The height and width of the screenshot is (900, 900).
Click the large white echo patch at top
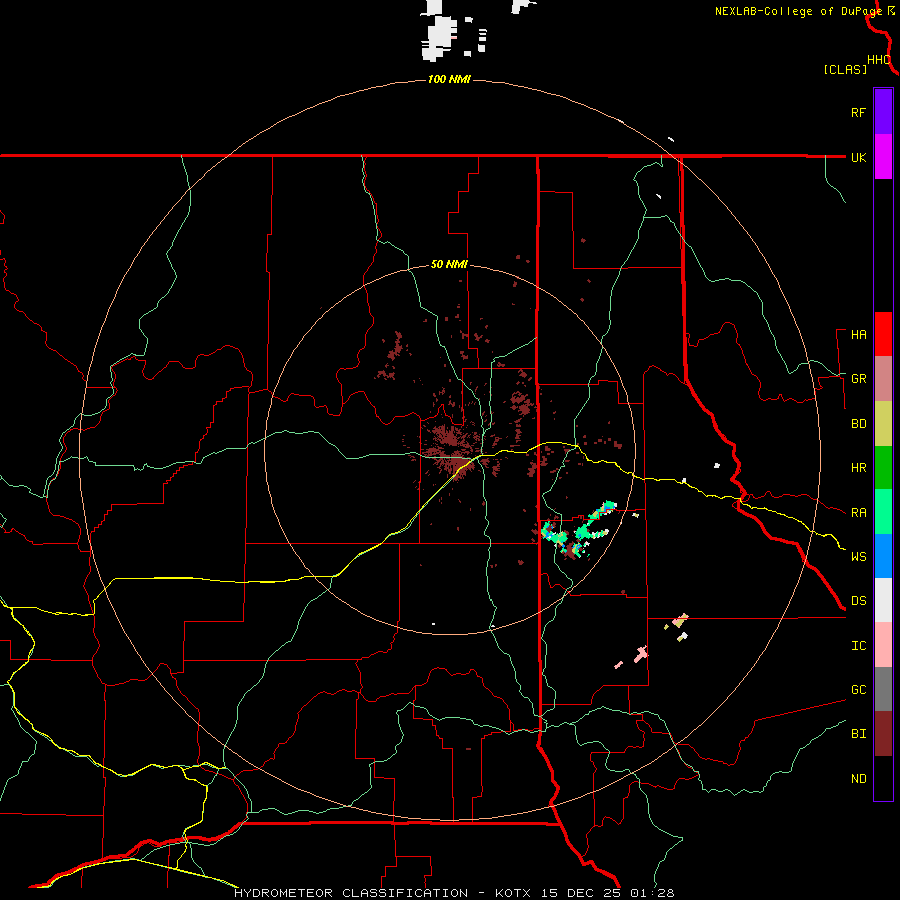(440, 37)
